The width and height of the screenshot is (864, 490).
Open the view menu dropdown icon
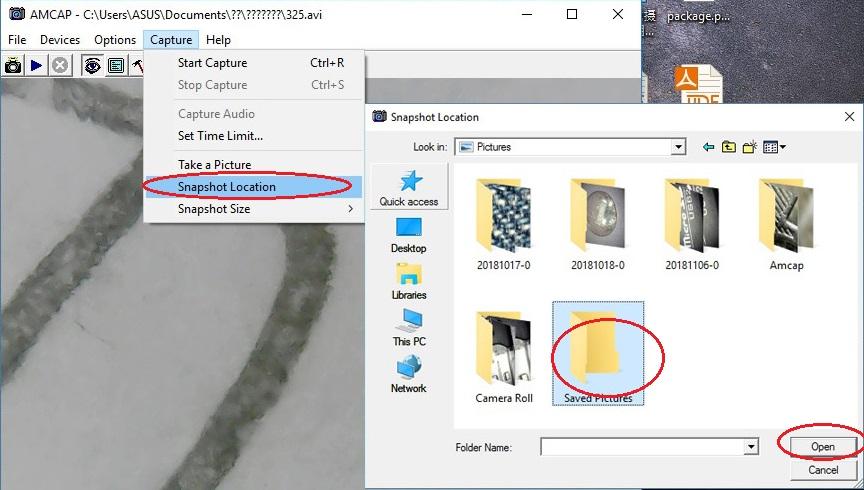click(x=774, y=147)
